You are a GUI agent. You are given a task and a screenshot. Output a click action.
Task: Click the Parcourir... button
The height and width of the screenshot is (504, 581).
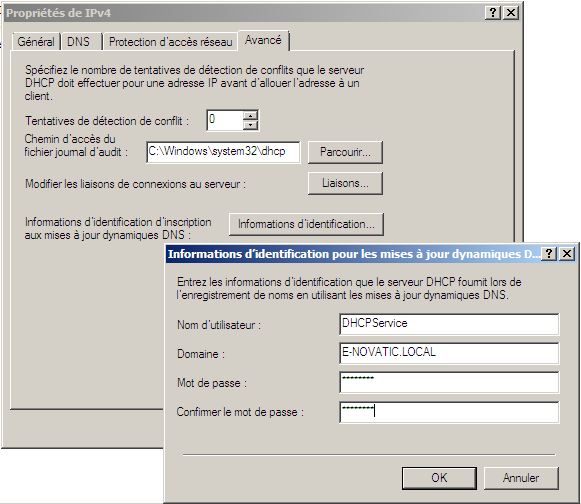[x=345, y=152]
